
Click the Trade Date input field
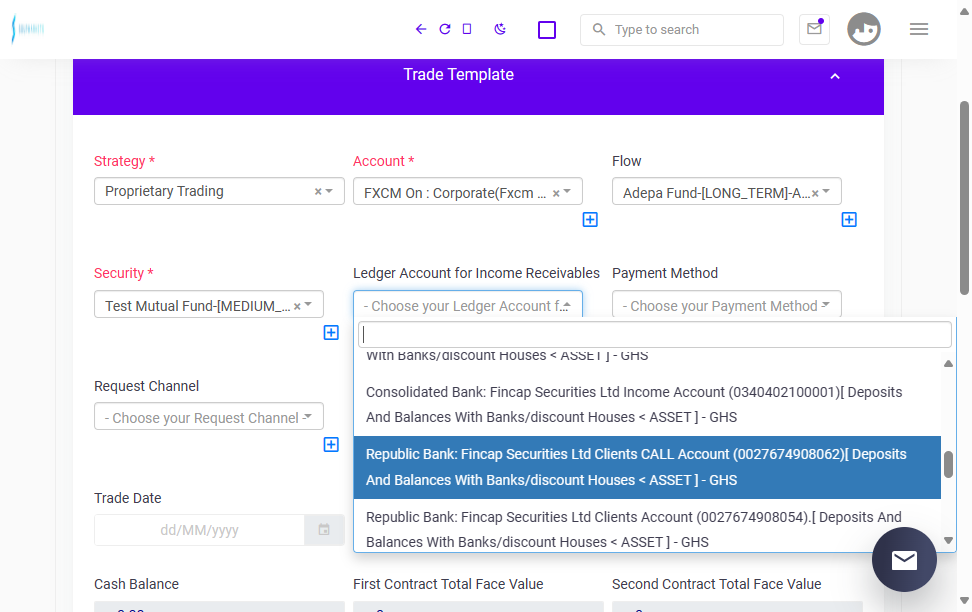coord(199,530)
